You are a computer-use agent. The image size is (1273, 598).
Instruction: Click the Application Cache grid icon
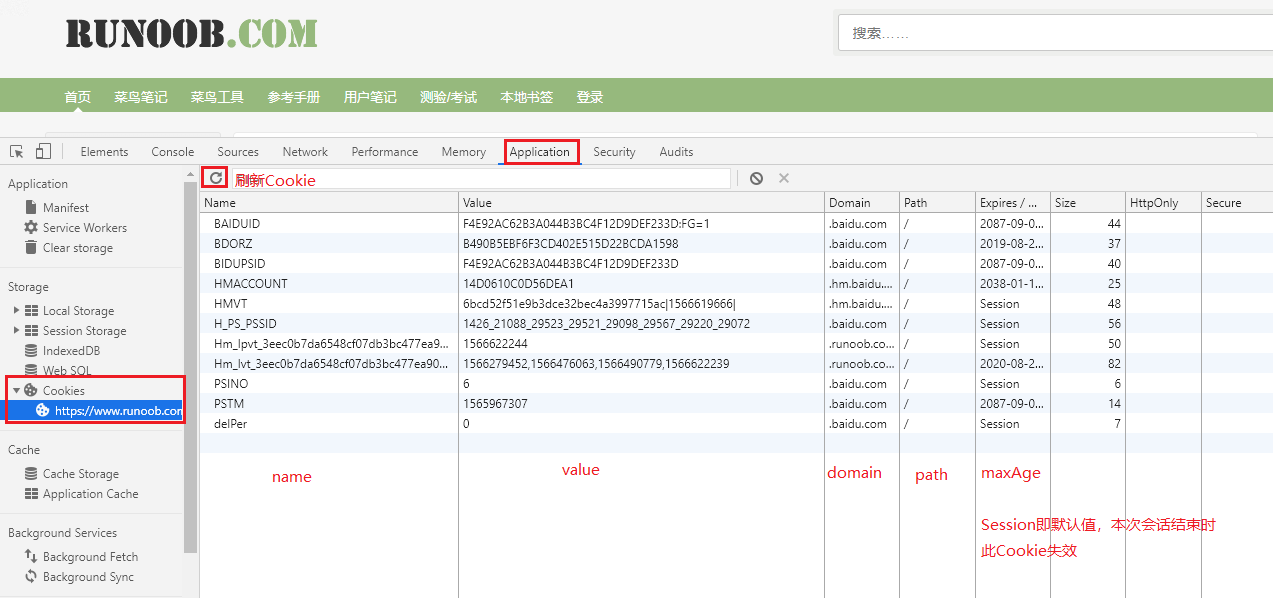pos(32,494)
